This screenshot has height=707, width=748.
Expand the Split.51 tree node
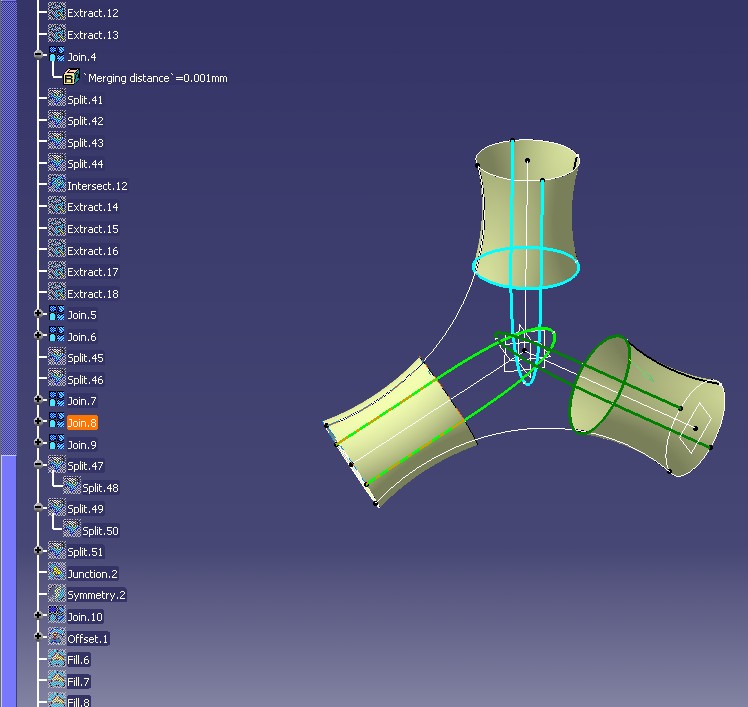click(x=38, y=550)
